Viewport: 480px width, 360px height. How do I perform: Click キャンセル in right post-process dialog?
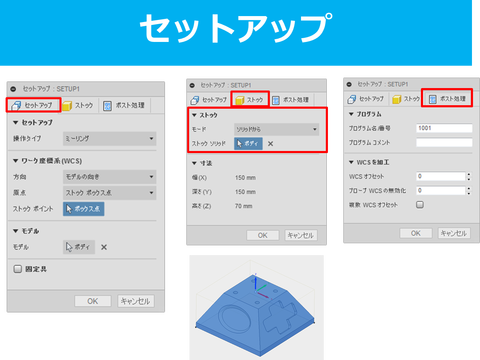pos(454,233)
